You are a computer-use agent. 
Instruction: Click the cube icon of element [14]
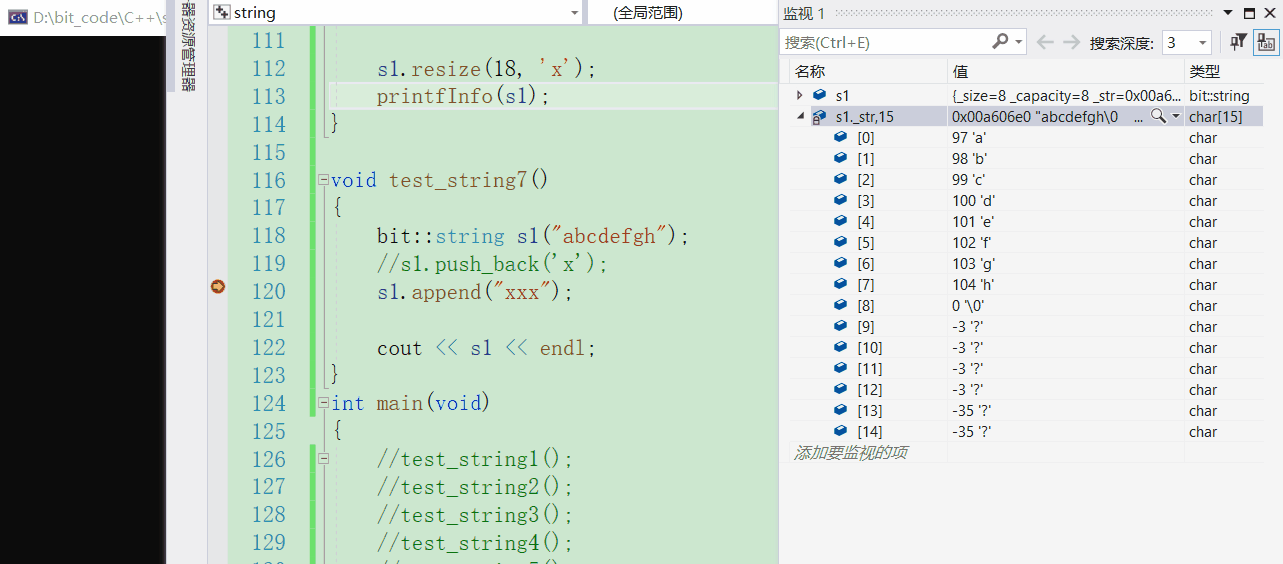(841, 431)
